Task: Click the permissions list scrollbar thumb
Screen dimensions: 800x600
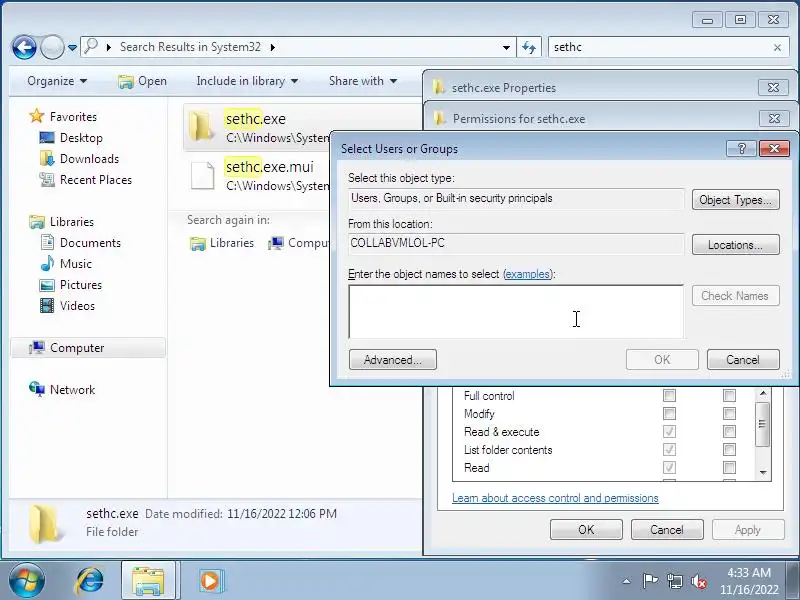Action: (763, 424)
